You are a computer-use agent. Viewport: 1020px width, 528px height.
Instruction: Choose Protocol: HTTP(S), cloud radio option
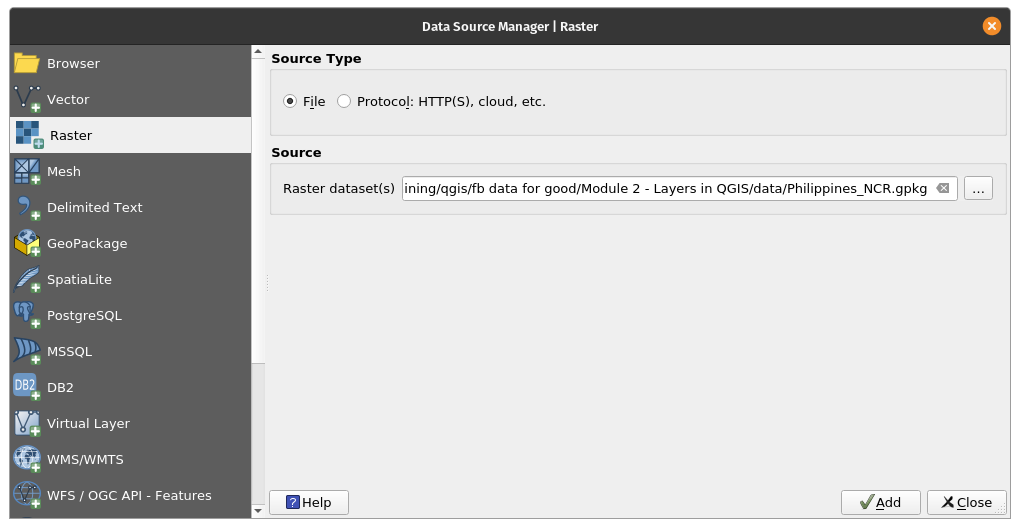pyautogui.click(x=344, y=101)
